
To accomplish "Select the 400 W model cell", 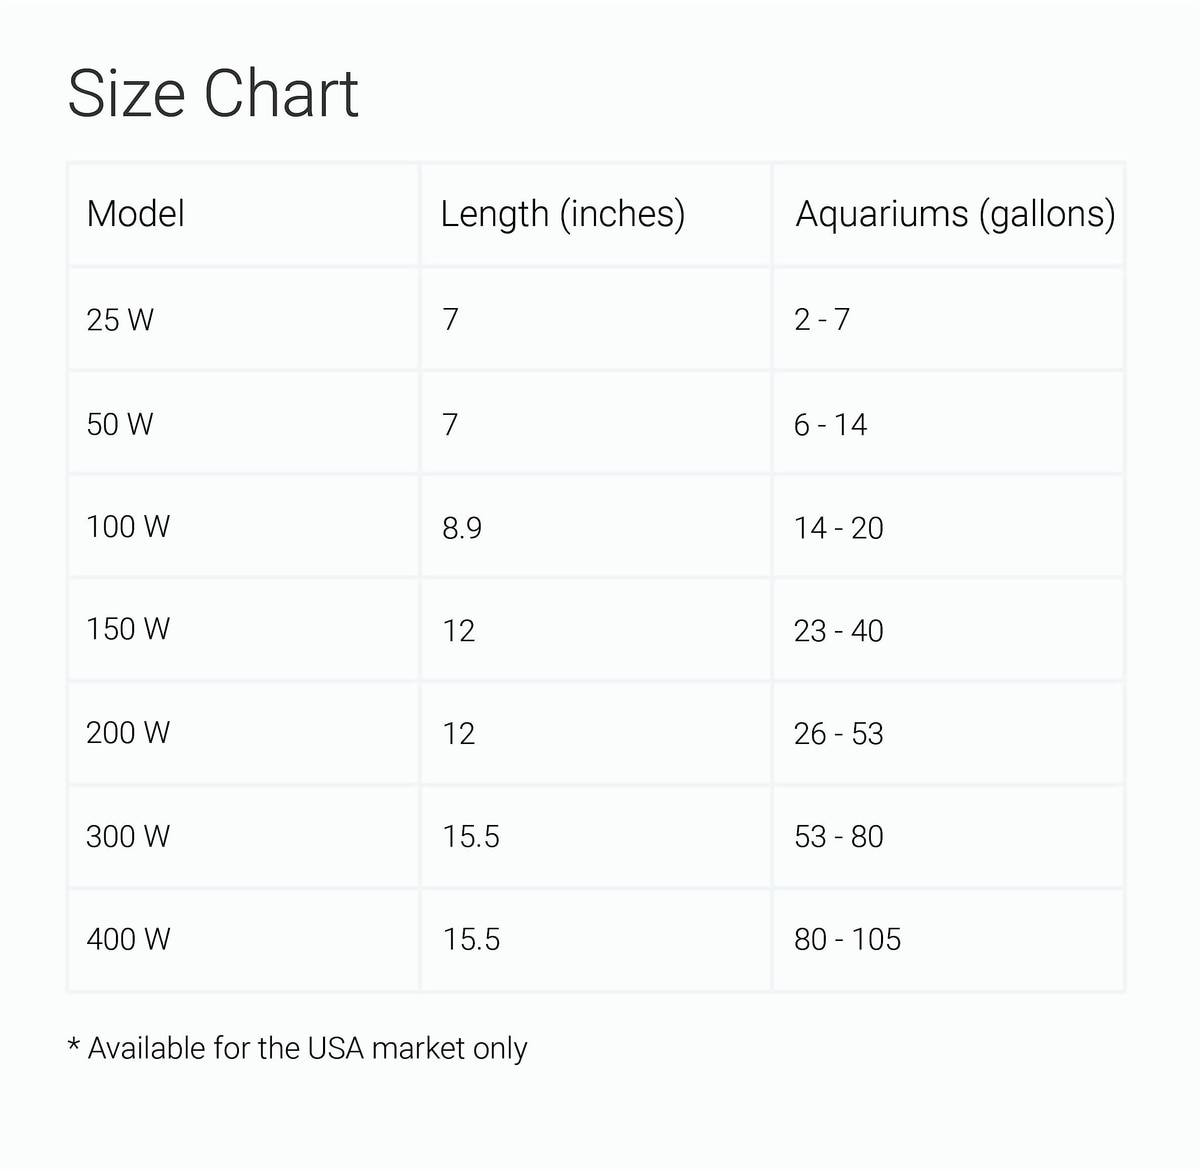I will 128,939.
